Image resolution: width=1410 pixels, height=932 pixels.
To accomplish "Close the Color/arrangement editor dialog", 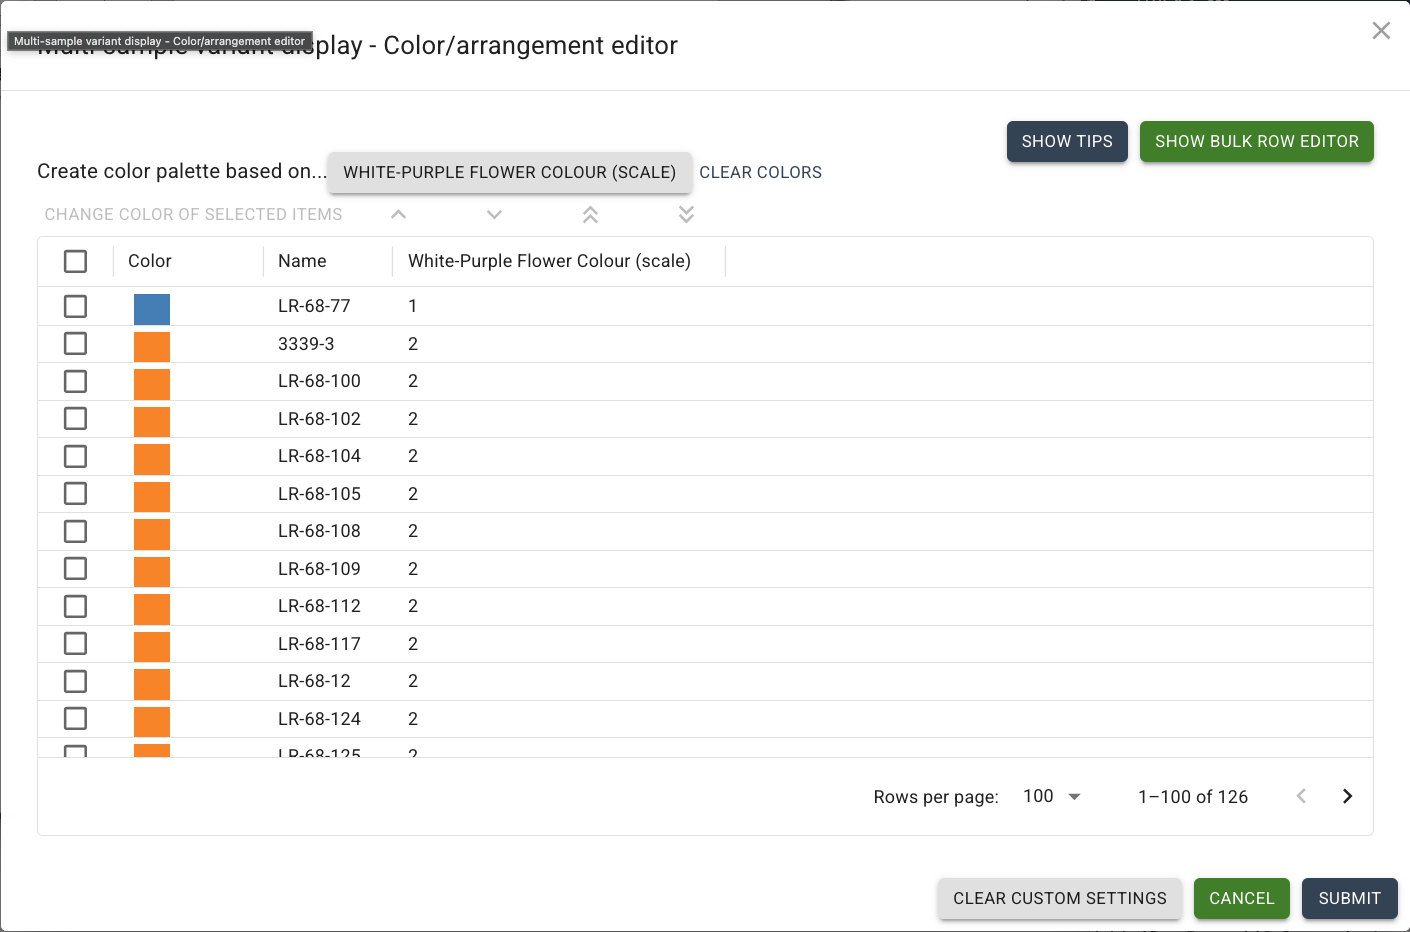I will coord(1381,31).
